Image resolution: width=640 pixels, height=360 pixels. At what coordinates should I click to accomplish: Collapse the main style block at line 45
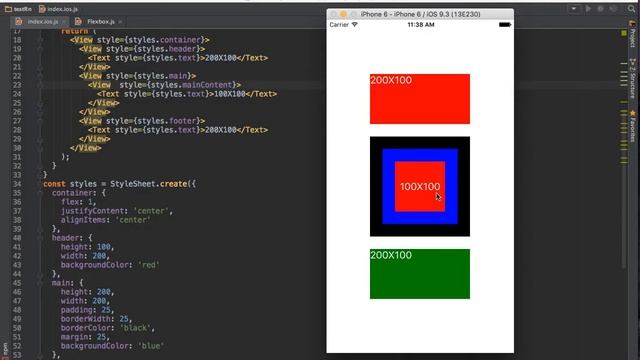pos(40,282)
